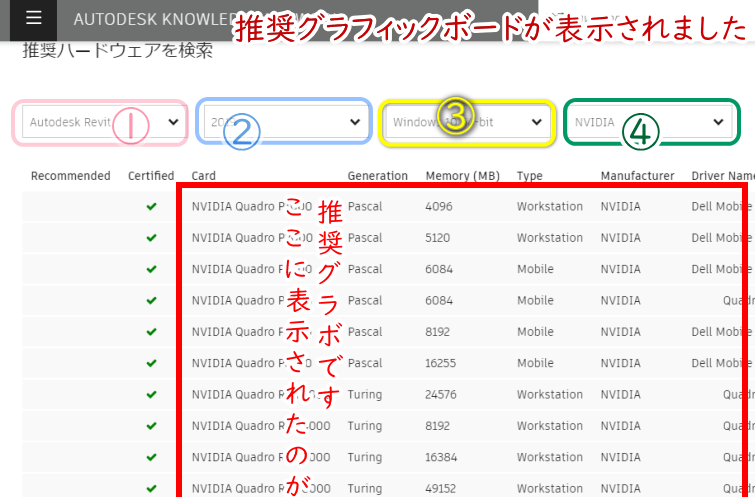Open the version year dropdown
Viewport: 755px width, 497px height.
pyautogui.click(x=286, y=122)
